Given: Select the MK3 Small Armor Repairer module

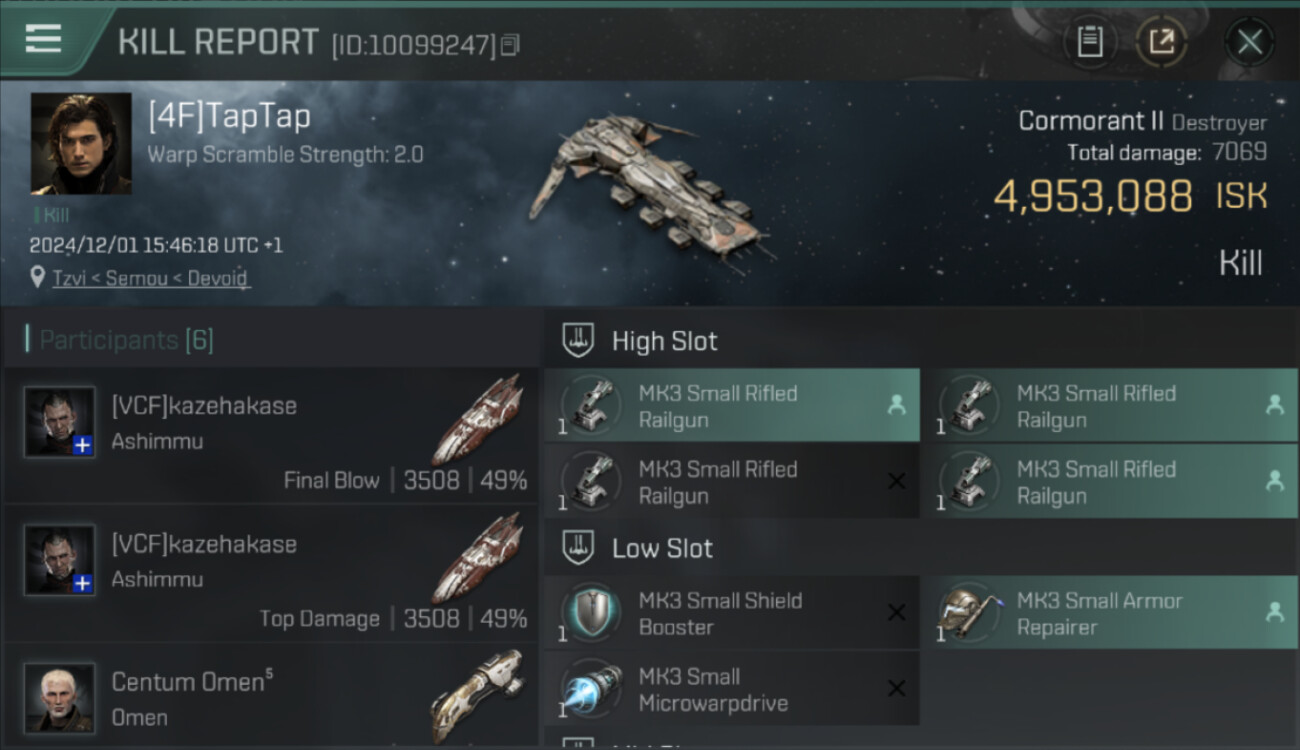Looking at the screenshot, I should click(x=1110, y=613).
